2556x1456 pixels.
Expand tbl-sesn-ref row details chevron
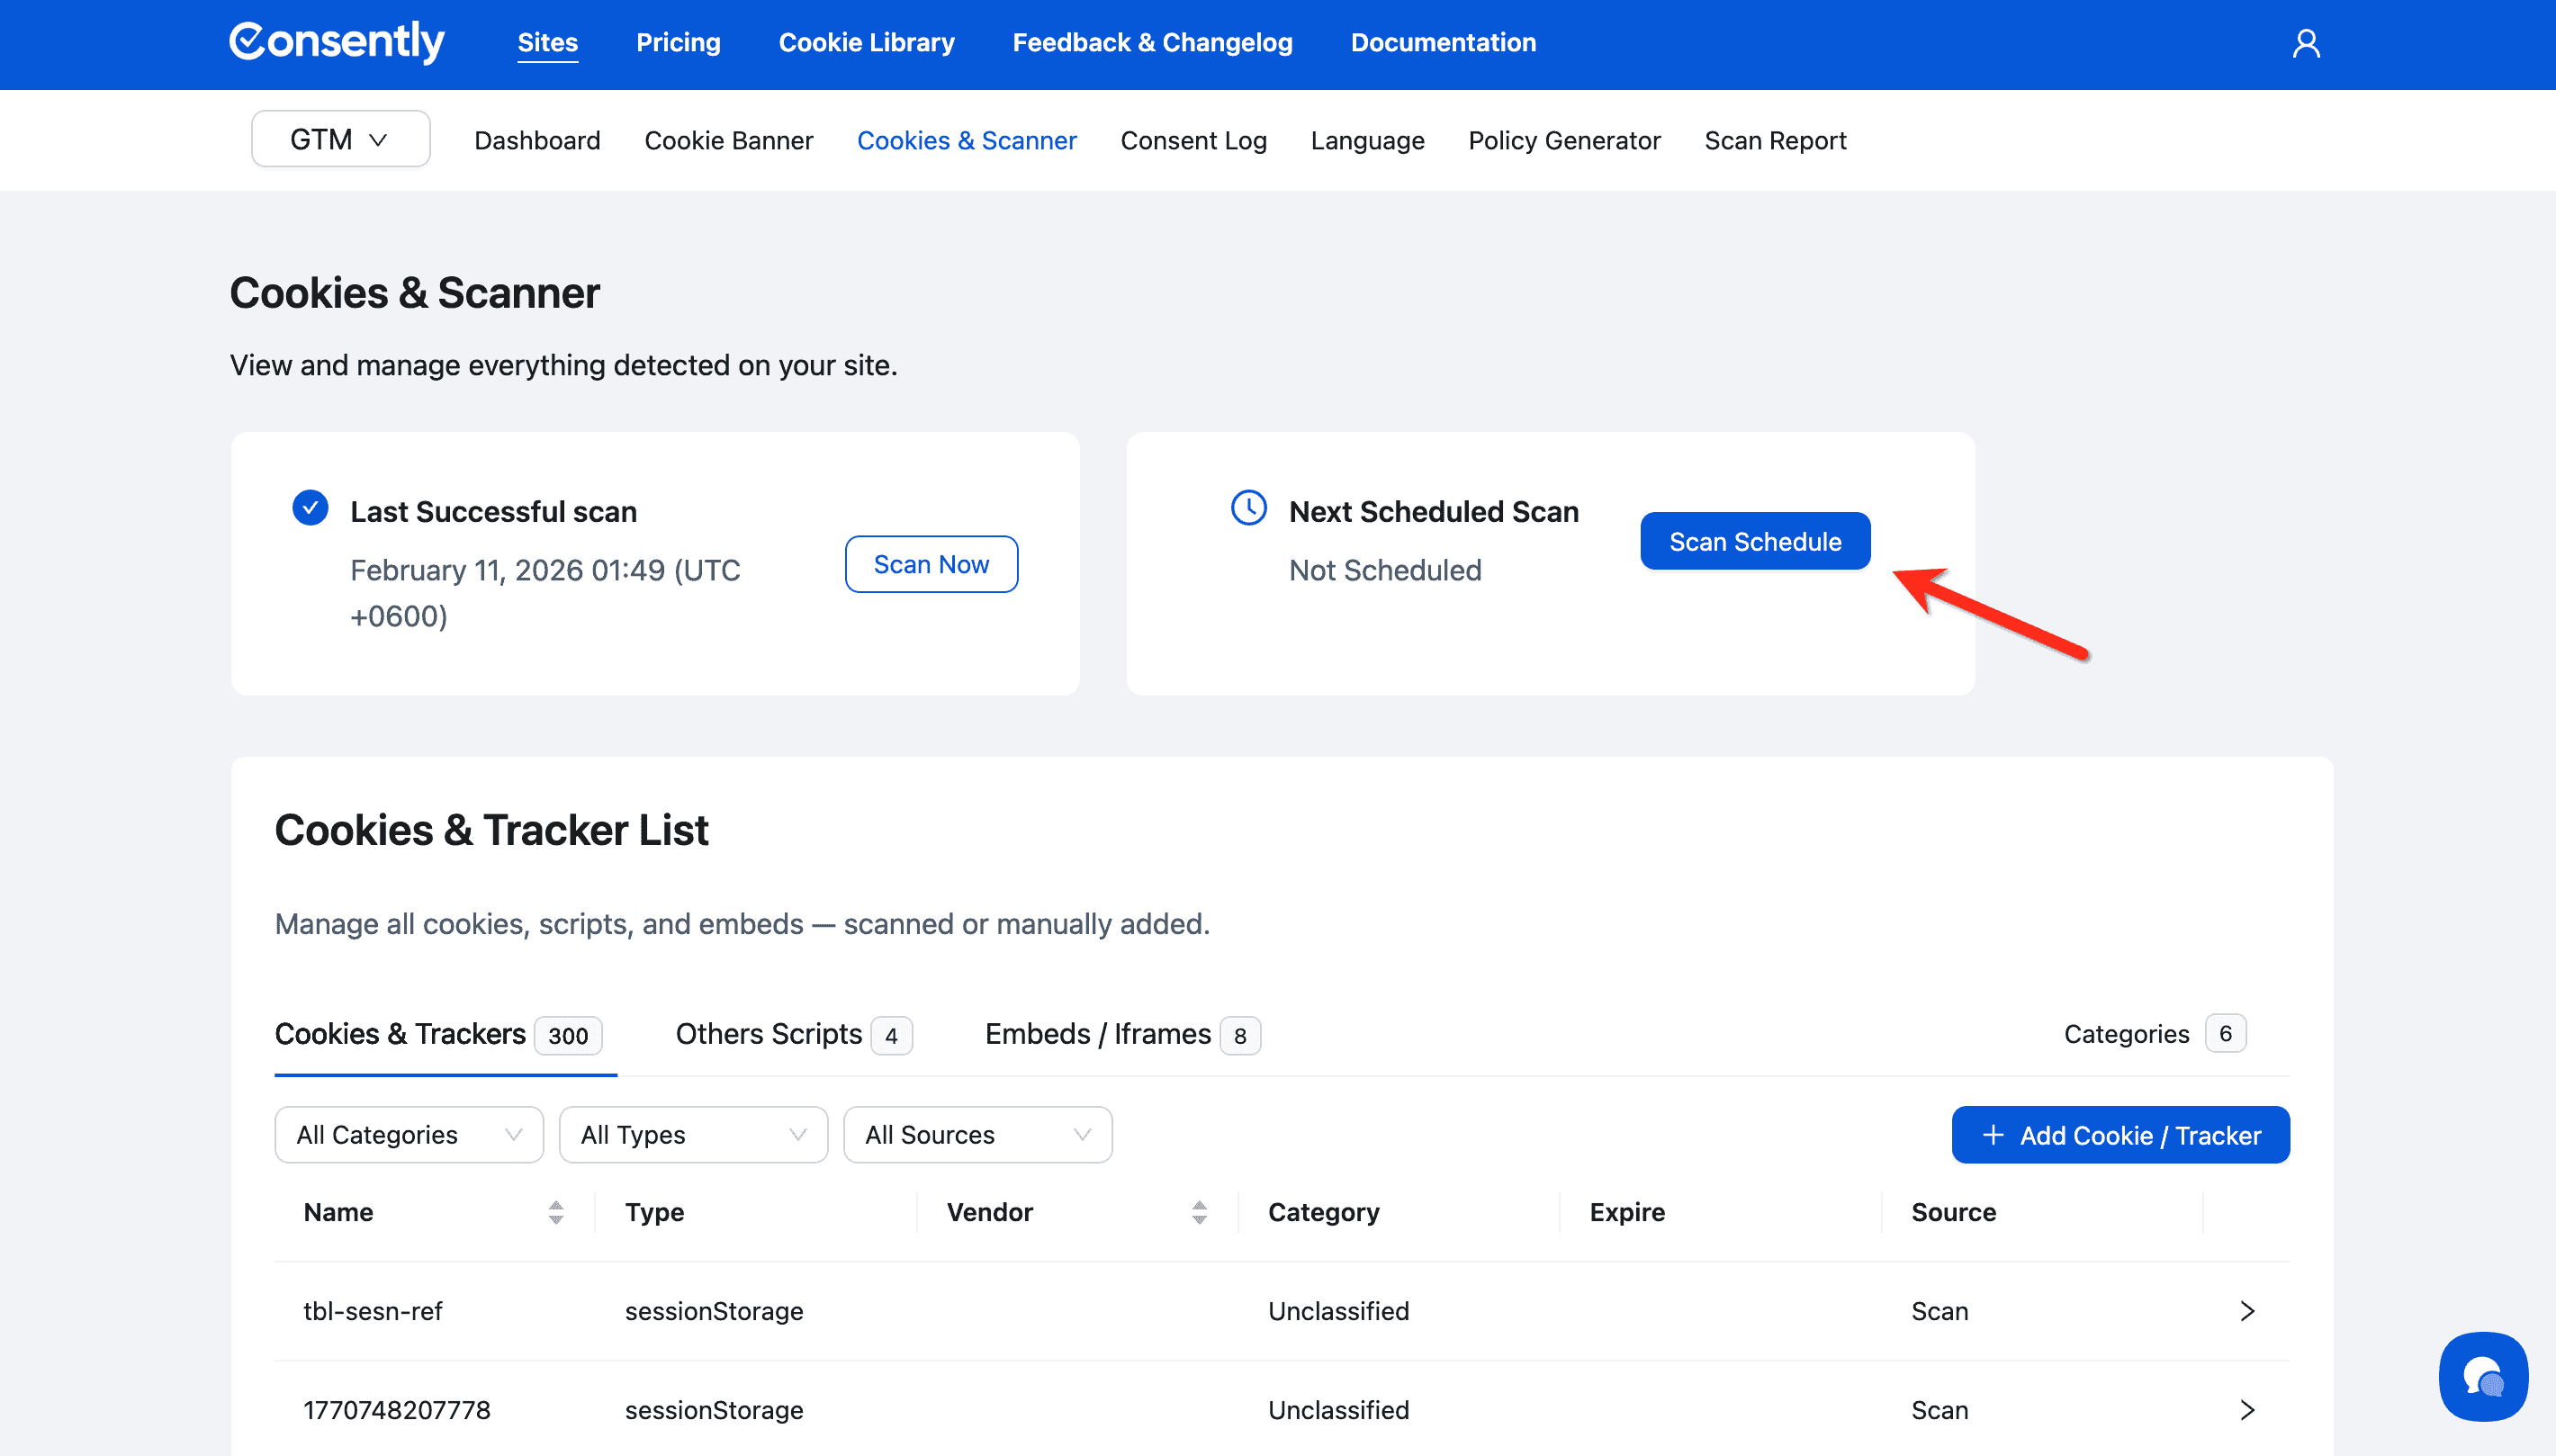pyautogui.click(x=2246, y=1310)
